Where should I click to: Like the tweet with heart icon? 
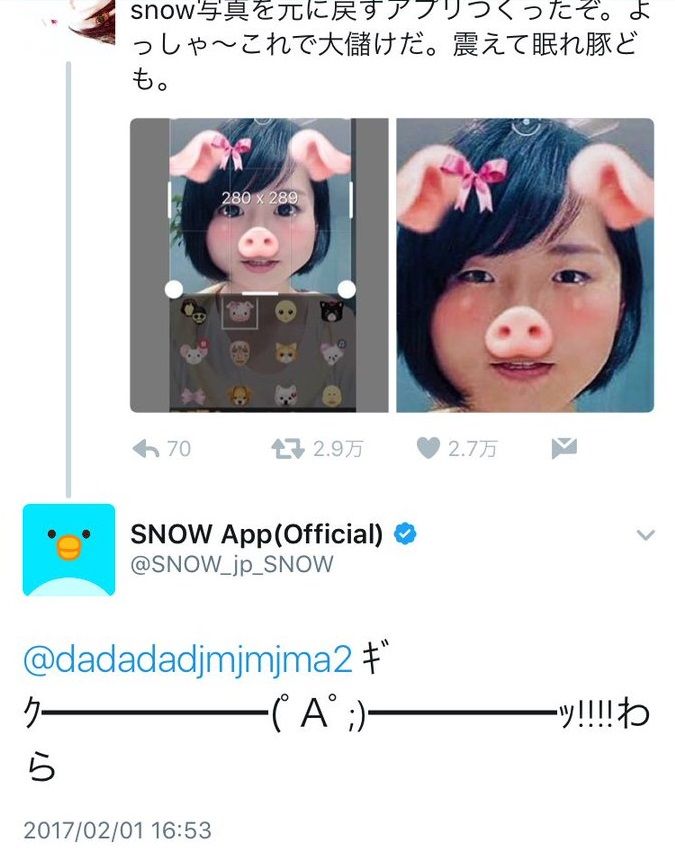pyautogui.click(x=428, y=448)
